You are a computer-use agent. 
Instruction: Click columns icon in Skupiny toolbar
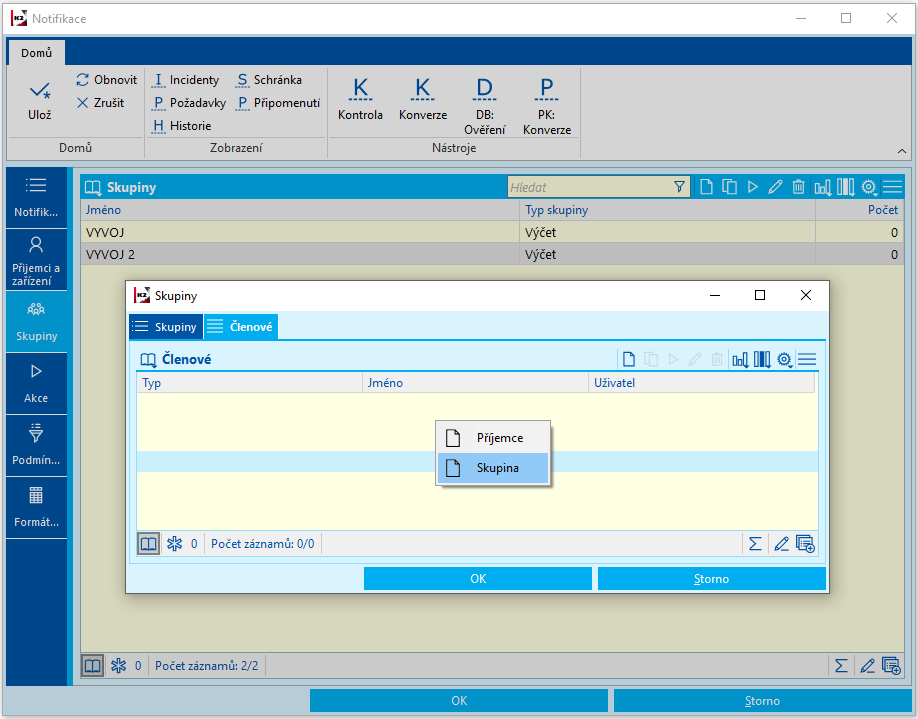845,187
